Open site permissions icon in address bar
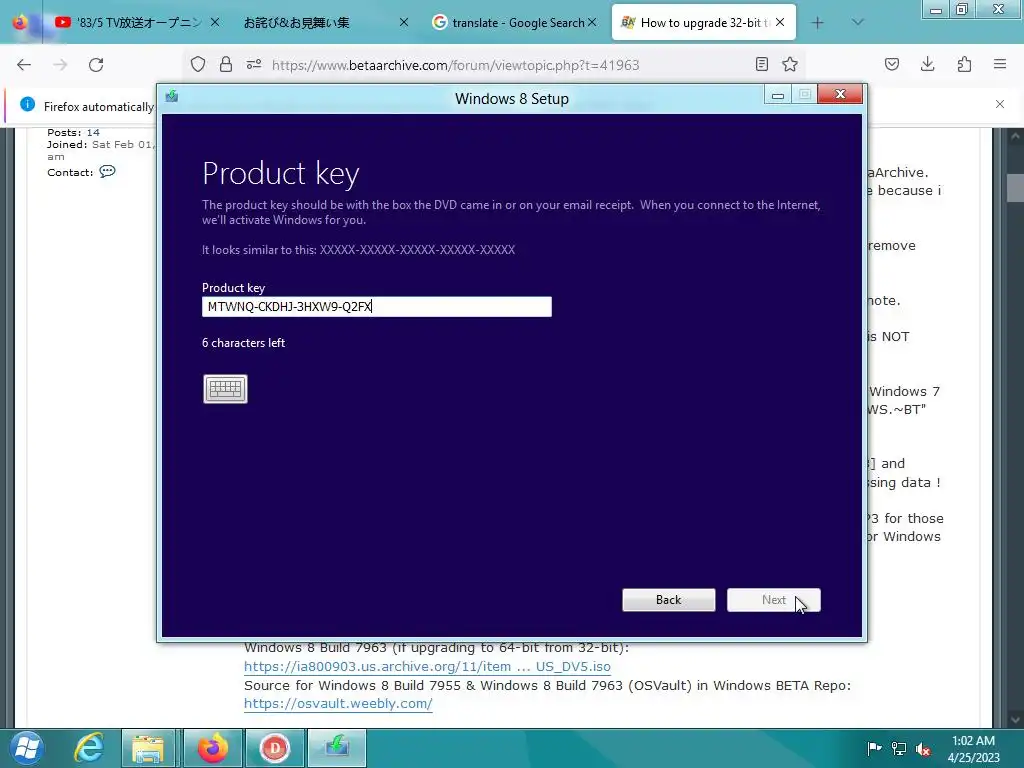This screenshot has width=1024, height=768. point(254,64)
